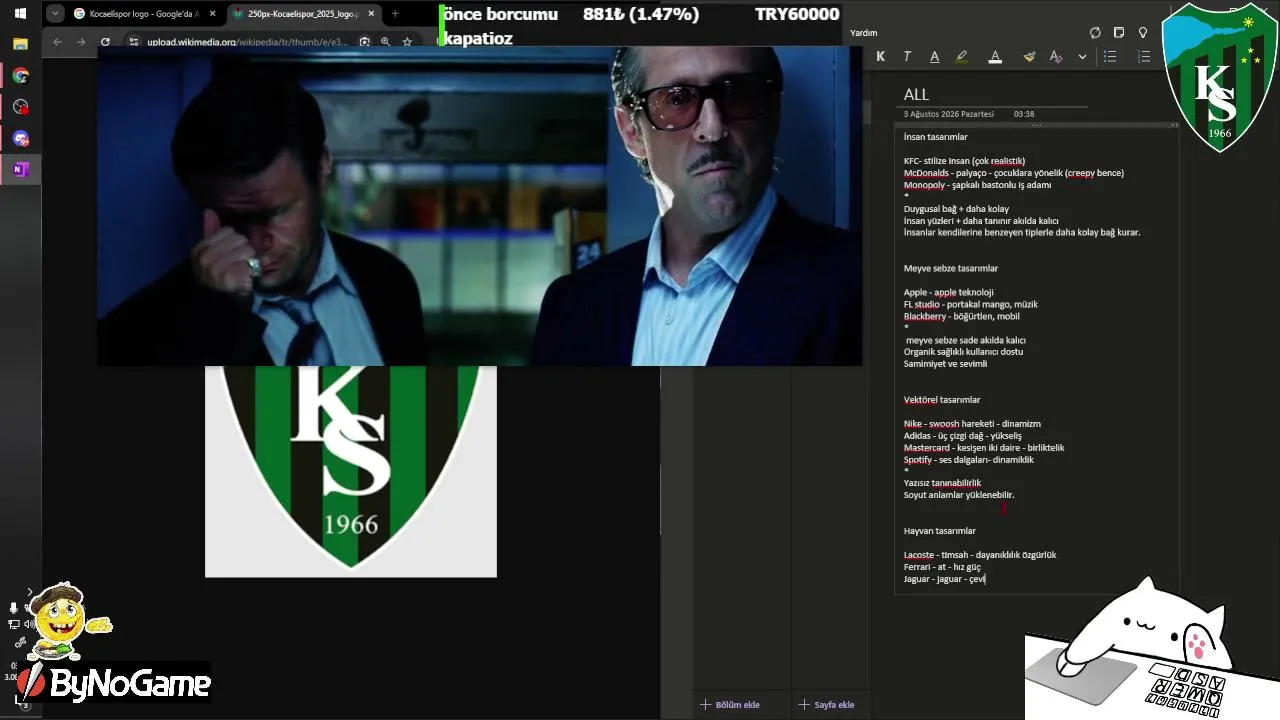Click the Duygusal bağ + daha kolay line

click(x=956, y=209)
